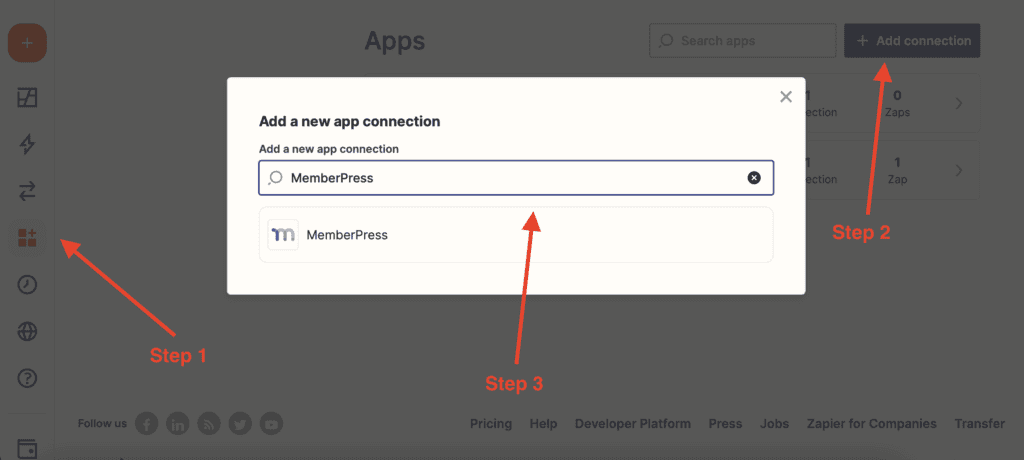Select the Apps grid icon in sidebar
The height and width of the screenshot is (460, 1024).
tap(27, 238)
